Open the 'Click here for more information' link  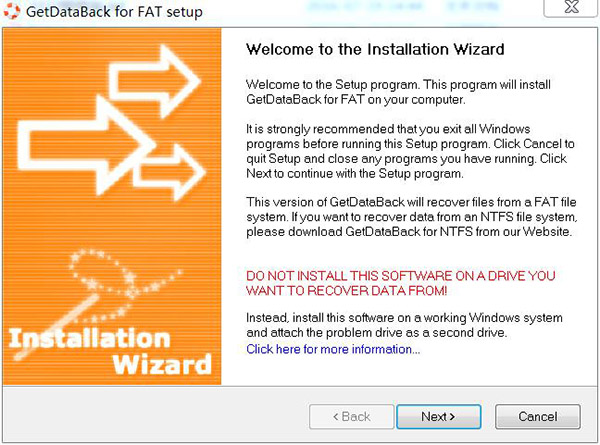[333, 349]
